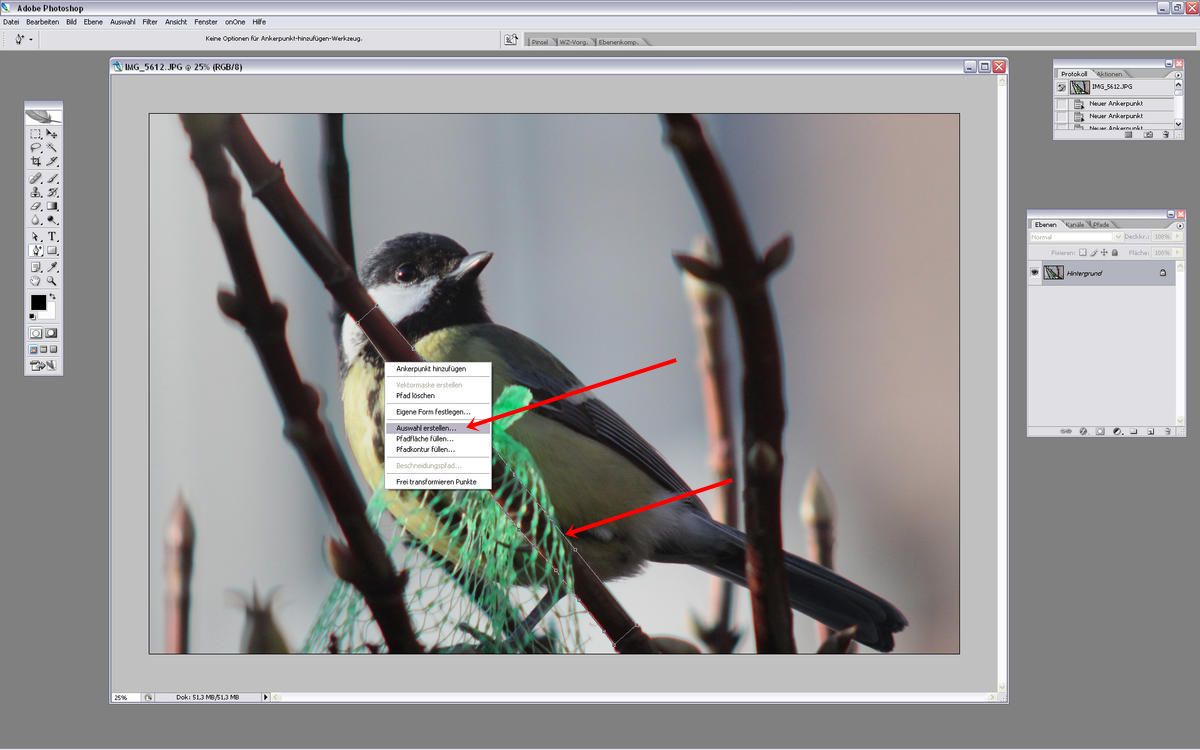Open the zoom percentage field in status bar

(x=124, y=697)
